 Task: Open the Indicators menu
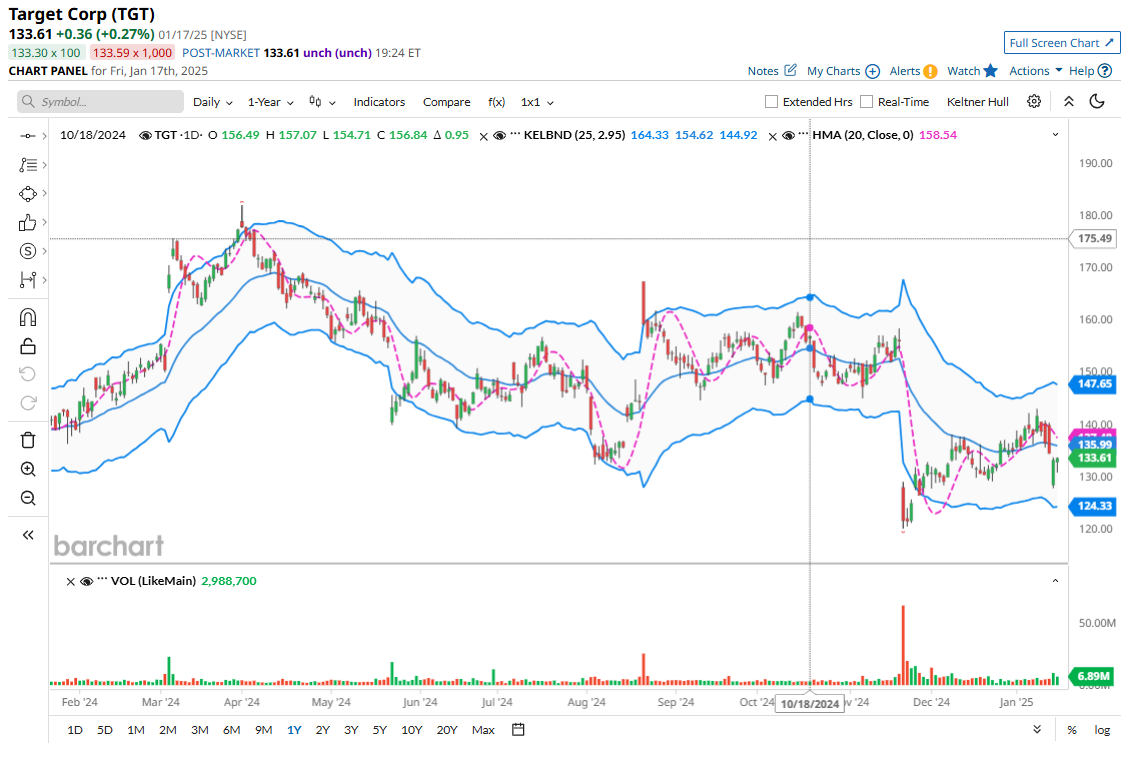click(379, 102)
